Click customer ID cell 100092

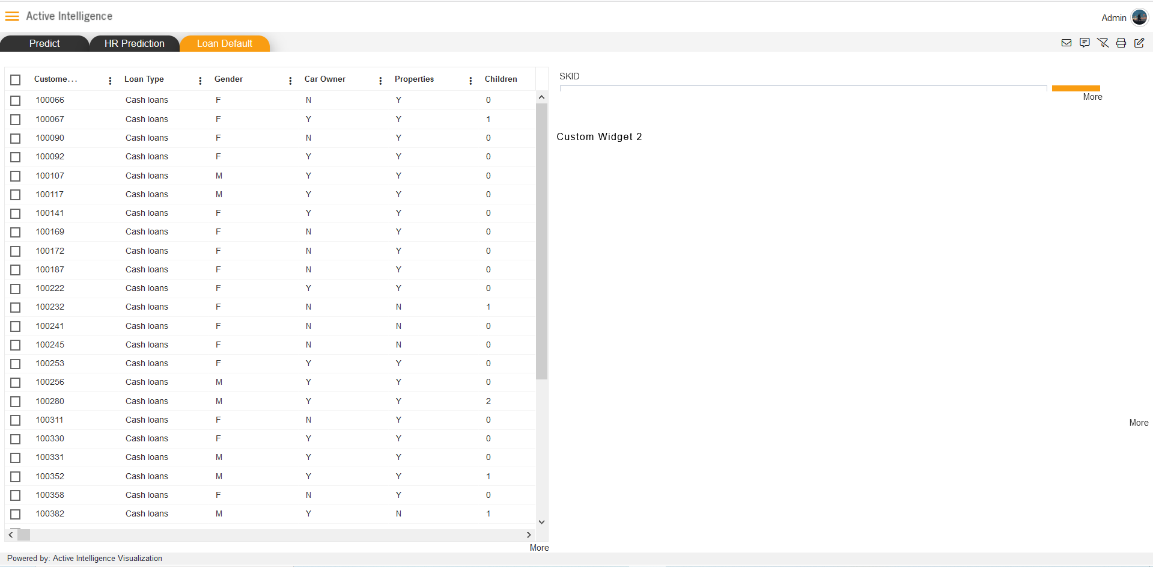pos(50,157)
